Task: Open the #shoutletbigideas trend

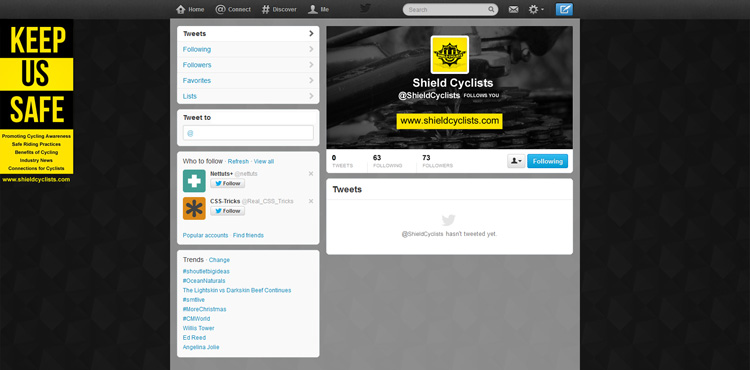Action: pos(206,272)
